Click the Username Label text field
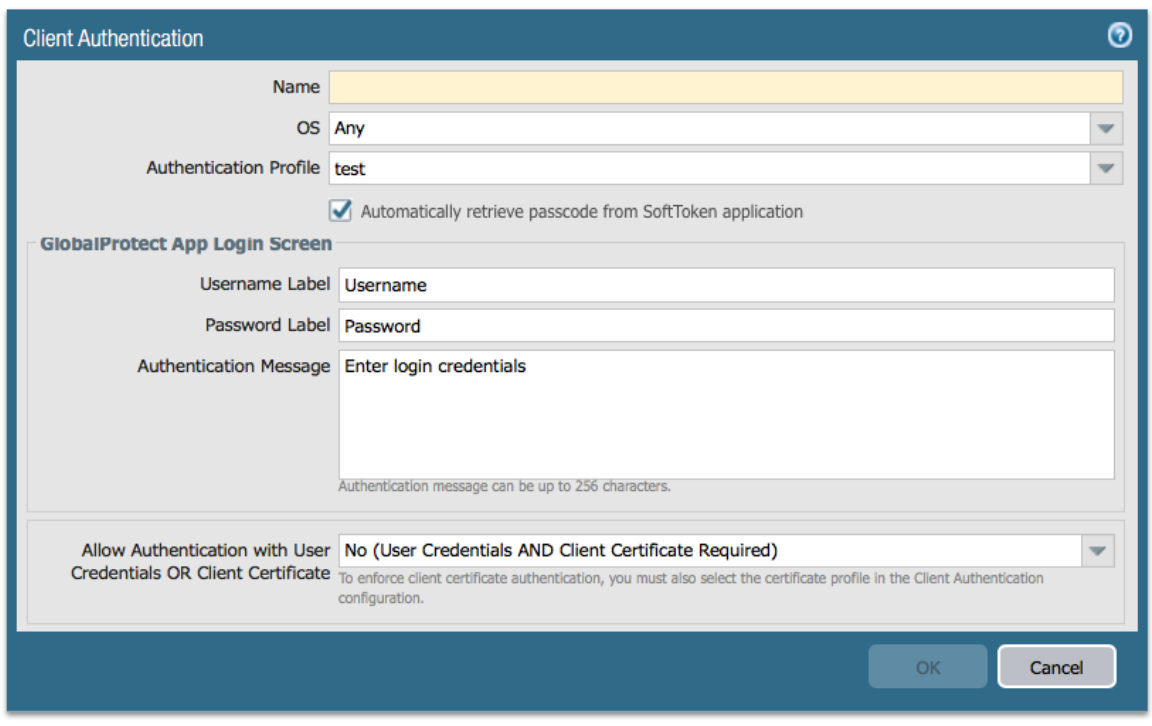The width and height of the screenshot is (1152, 726). tap(725, 285)
